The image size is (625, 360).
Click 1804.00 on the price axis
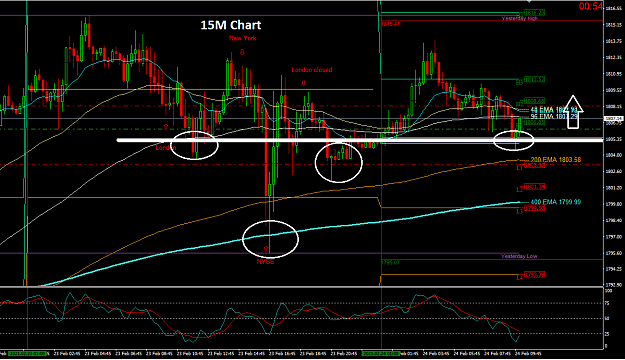613,155
